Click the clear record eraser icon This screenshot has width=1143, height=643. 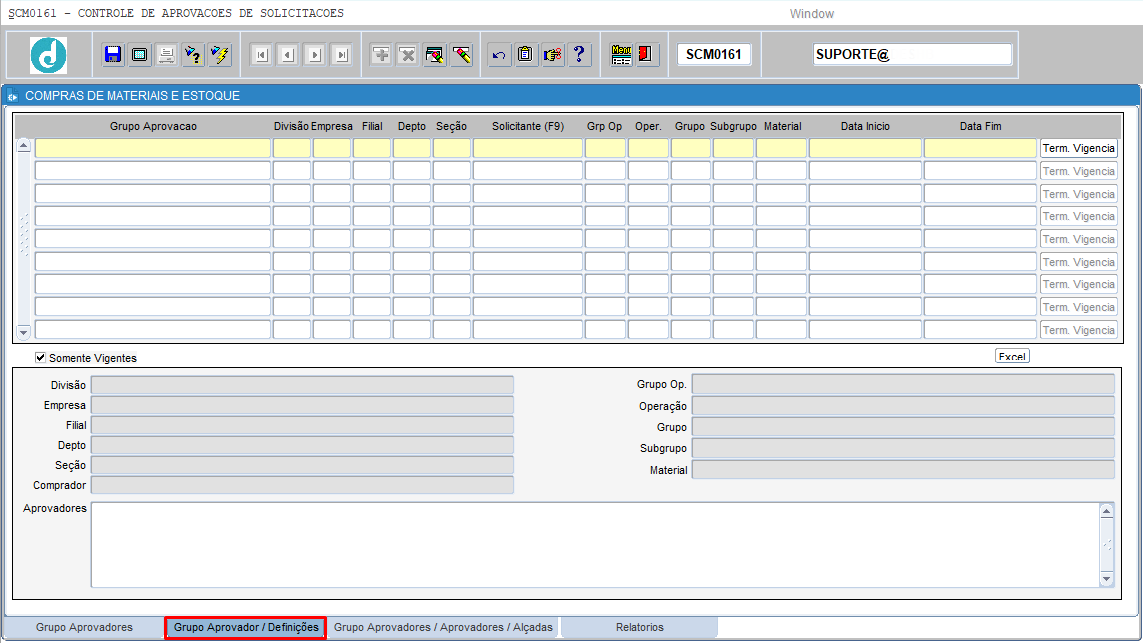point(461,55)
